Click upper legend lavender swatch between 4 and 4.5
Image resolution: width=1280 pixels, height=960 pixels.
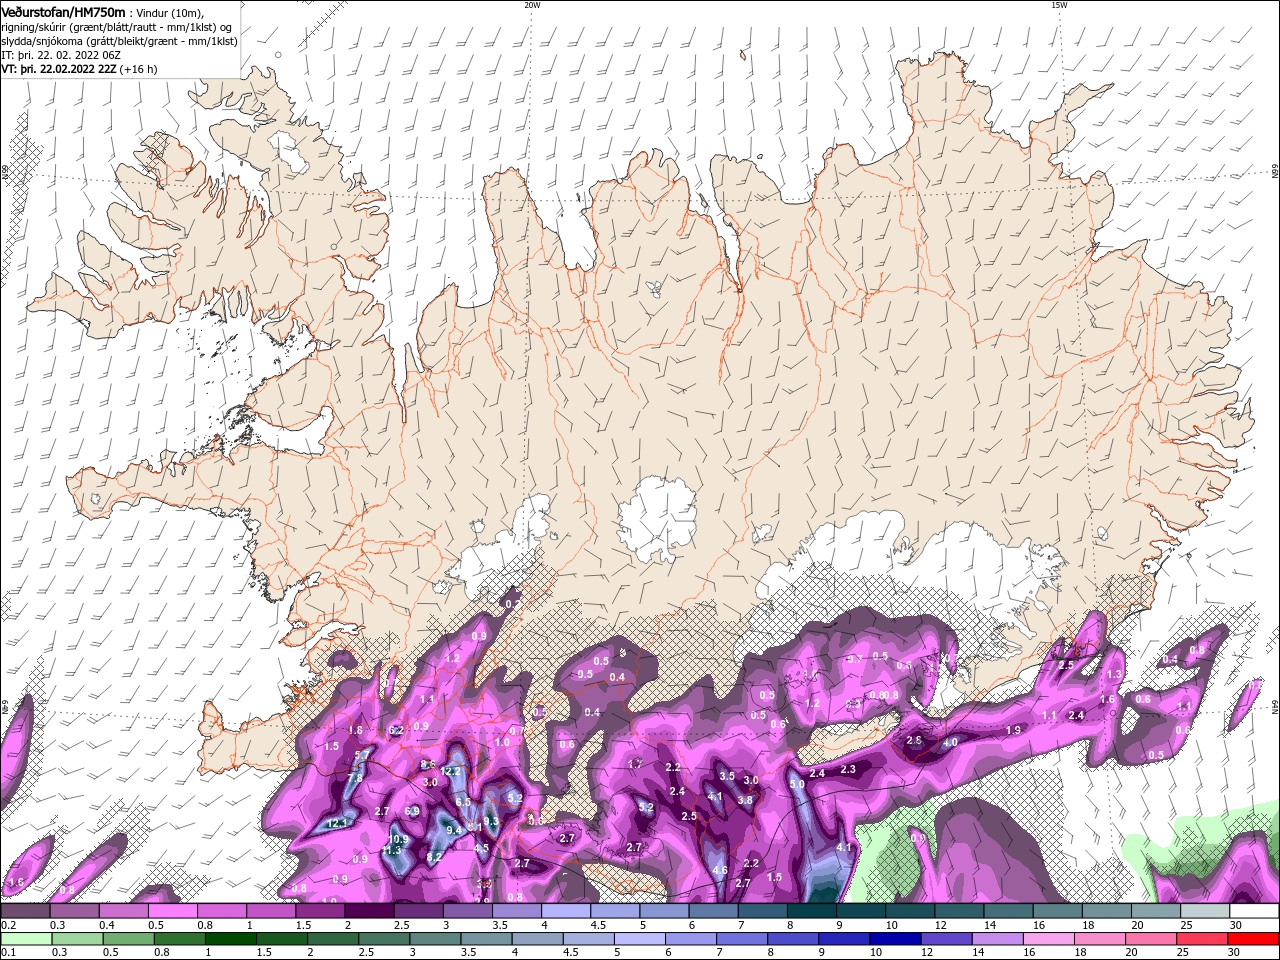click(566, 911)
